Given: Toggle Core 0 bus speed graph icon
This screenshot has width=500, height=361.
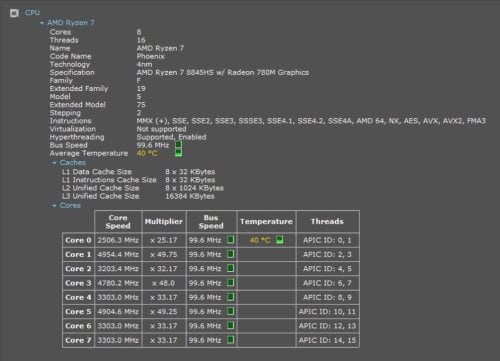Looking at the screenshot, I should [231, 239].
